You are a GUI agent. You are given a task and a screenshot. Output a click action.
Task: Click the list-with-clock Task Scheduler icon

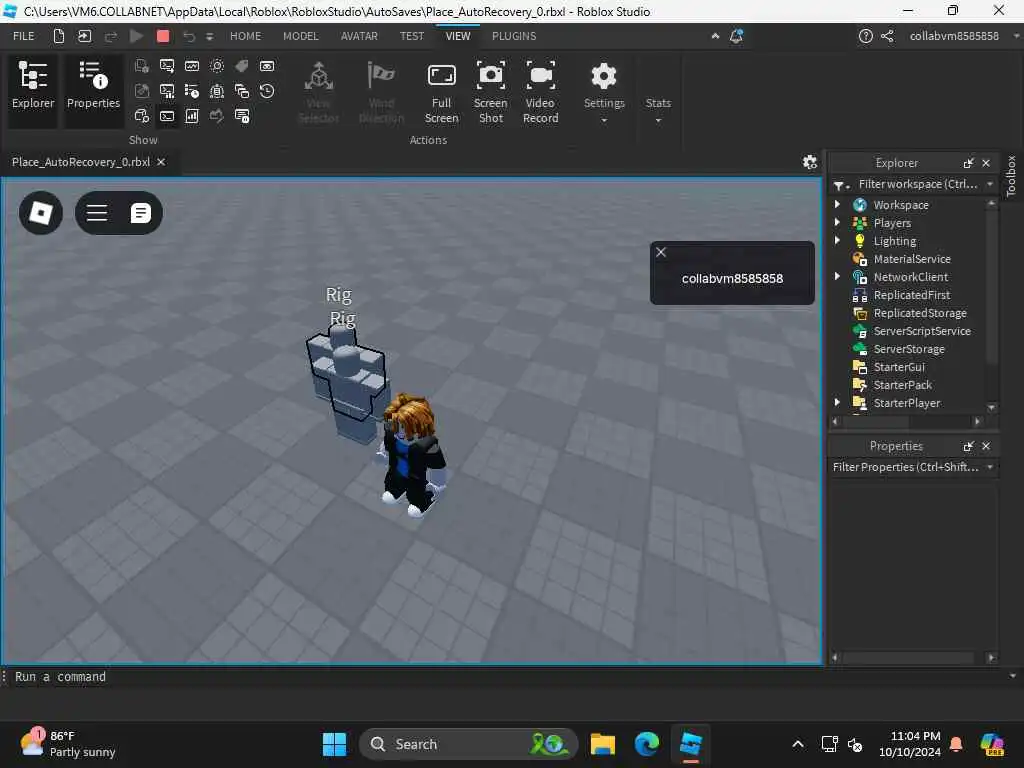[192, 91]
